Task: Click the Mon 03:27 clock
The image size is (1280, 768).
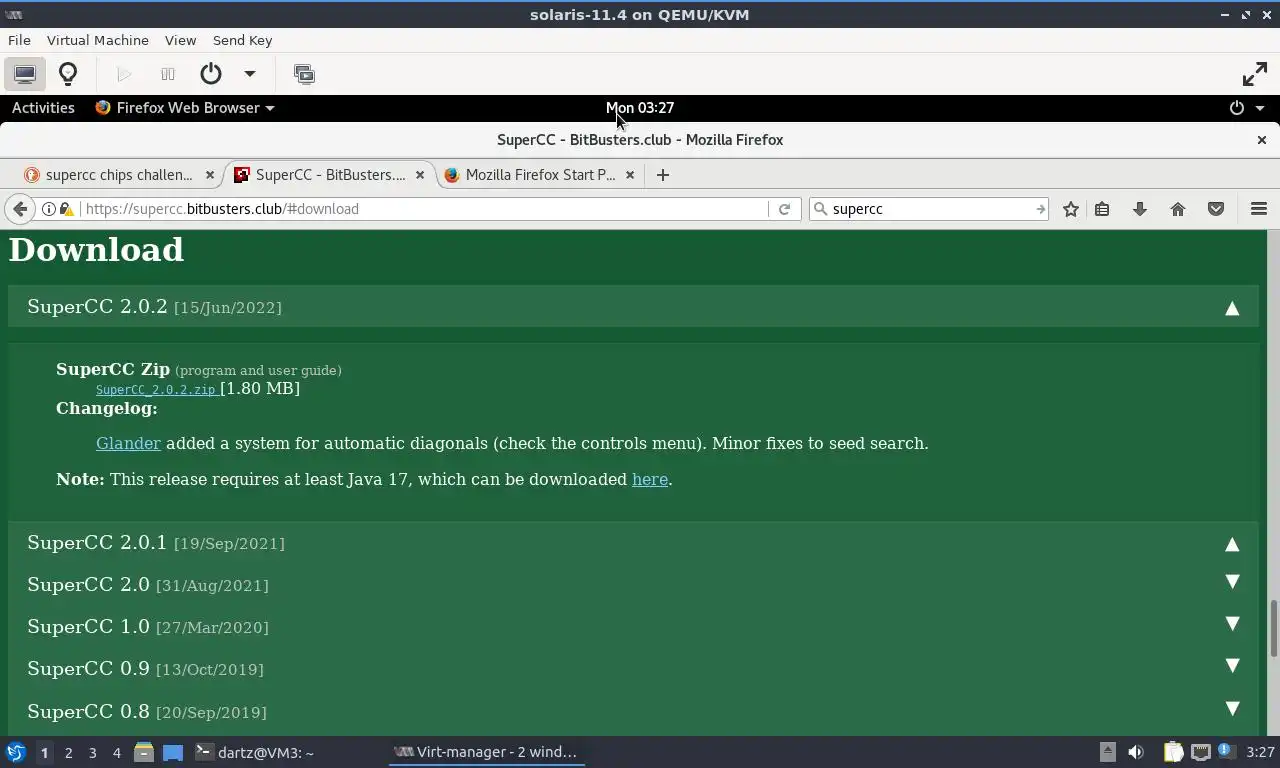Action: 640,107
